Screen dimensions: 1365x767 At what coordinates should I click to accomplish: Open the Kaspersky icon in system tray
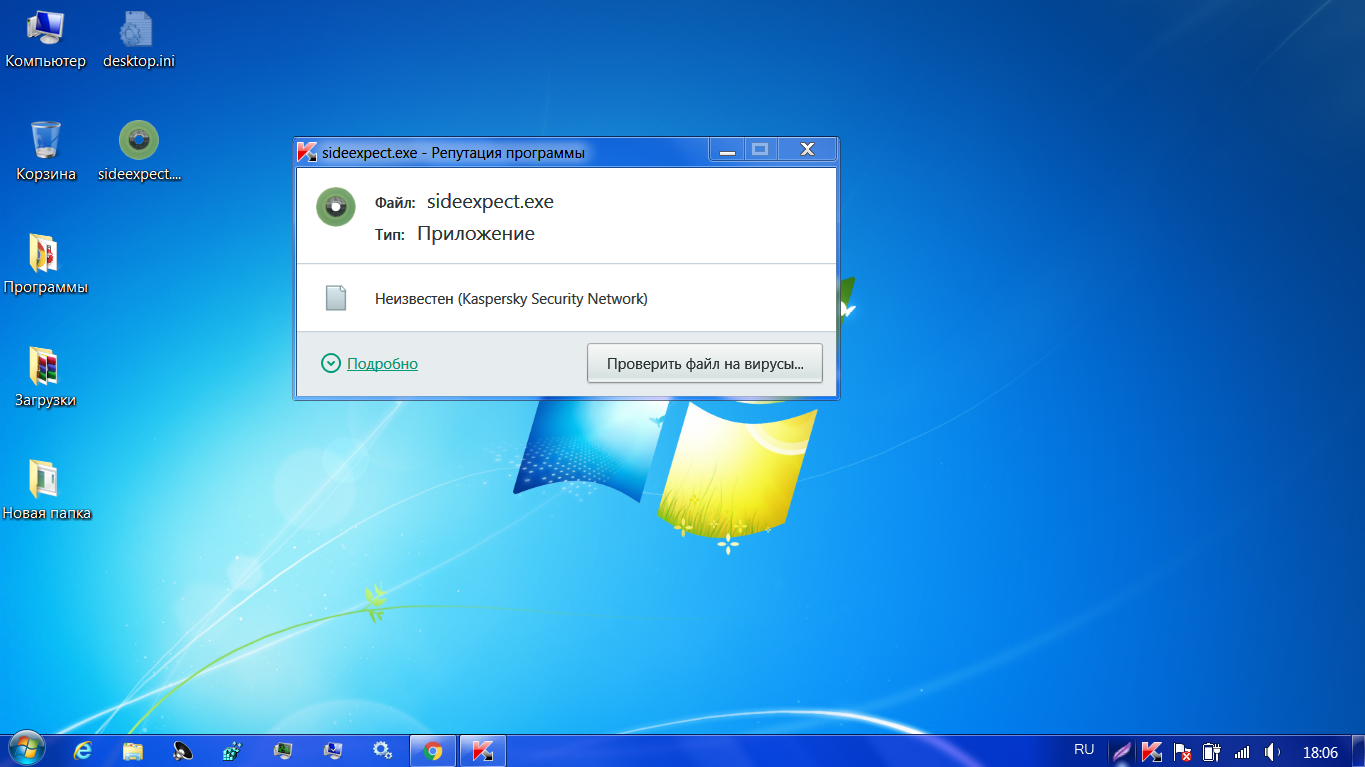tap(1151, 752)
